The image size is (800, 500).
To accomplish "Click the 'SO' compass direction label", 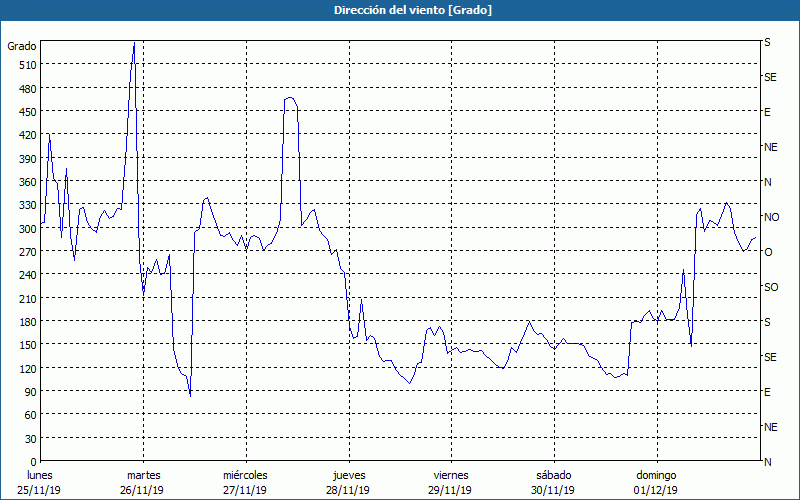I will coord(771,287).
